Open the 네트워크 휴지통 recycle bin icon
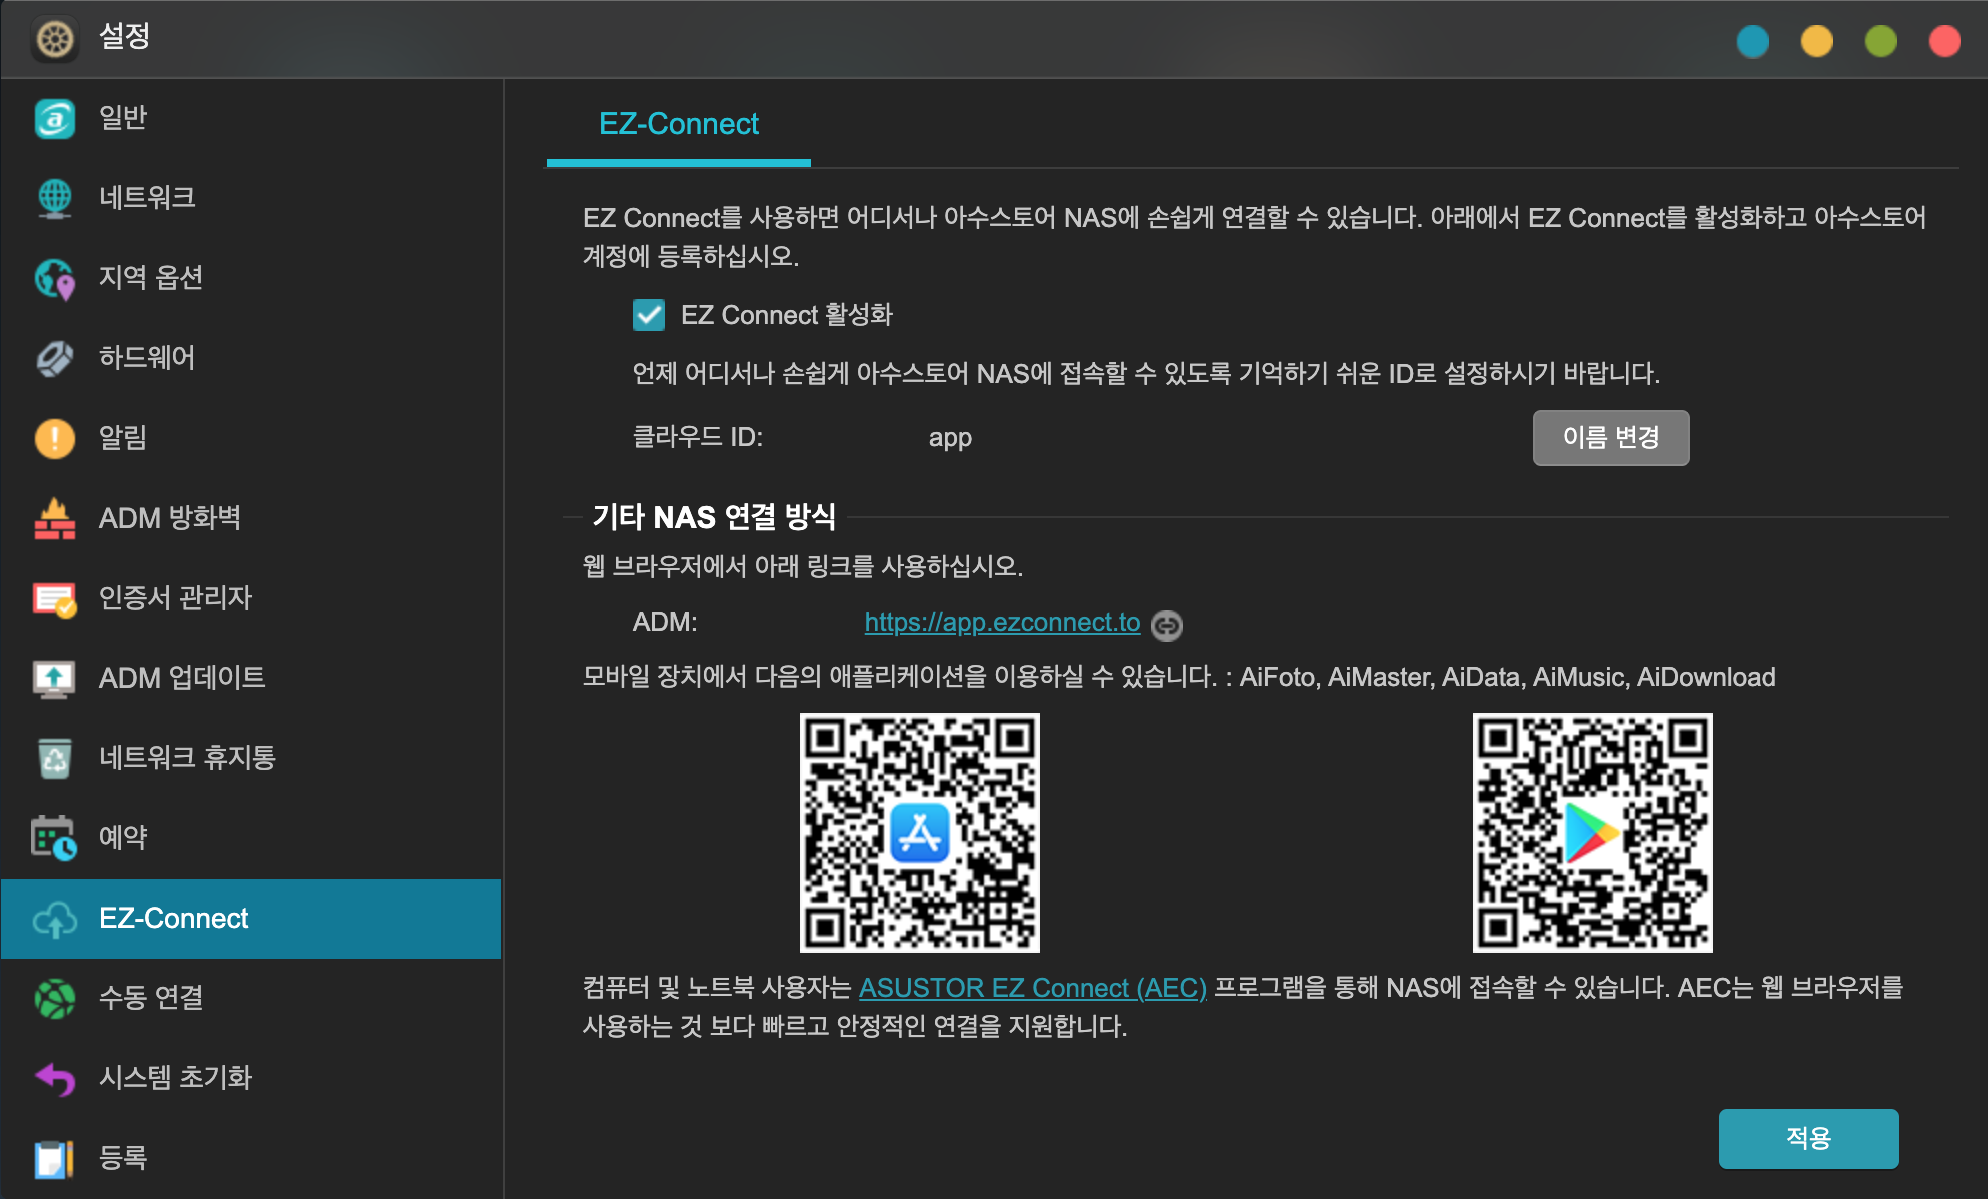The height and width of the screenshot is (1199, 1988). point(55,758)
